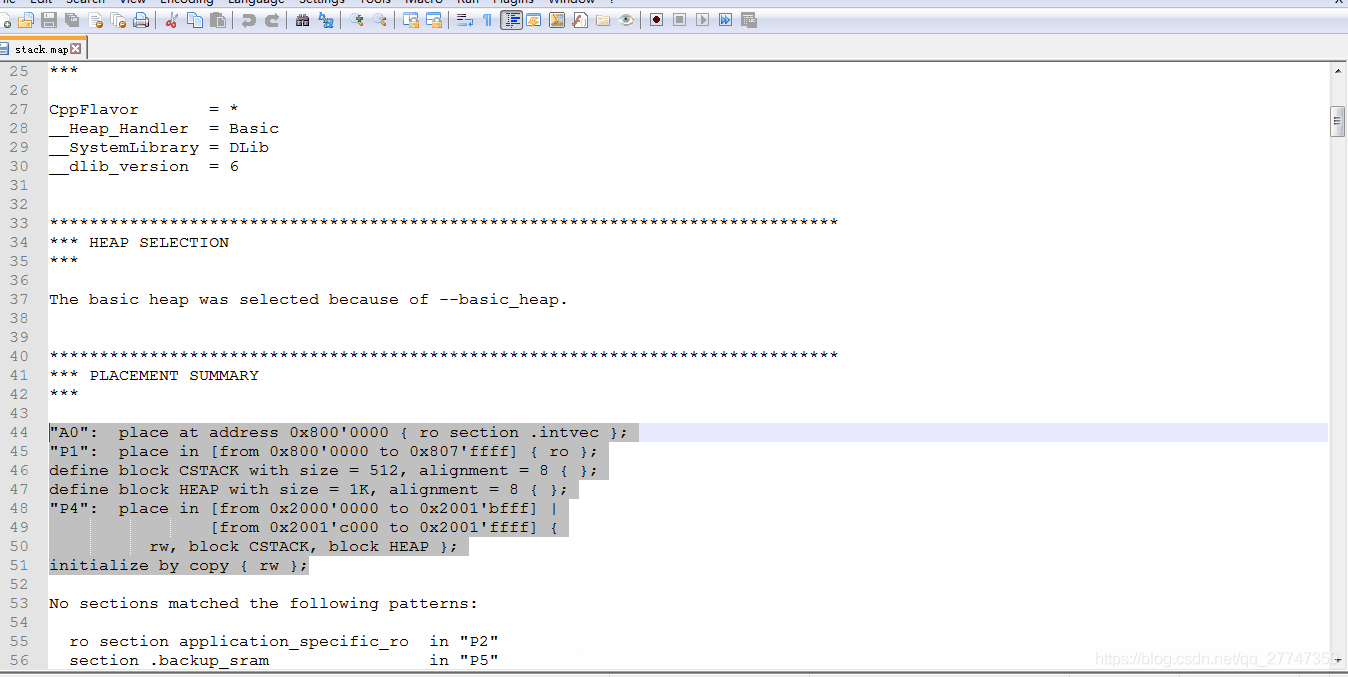Viewport: 1348px width, 677px height.
Task: Toggle show all characters (paragraph mark icon)
Action: (486, 20)
